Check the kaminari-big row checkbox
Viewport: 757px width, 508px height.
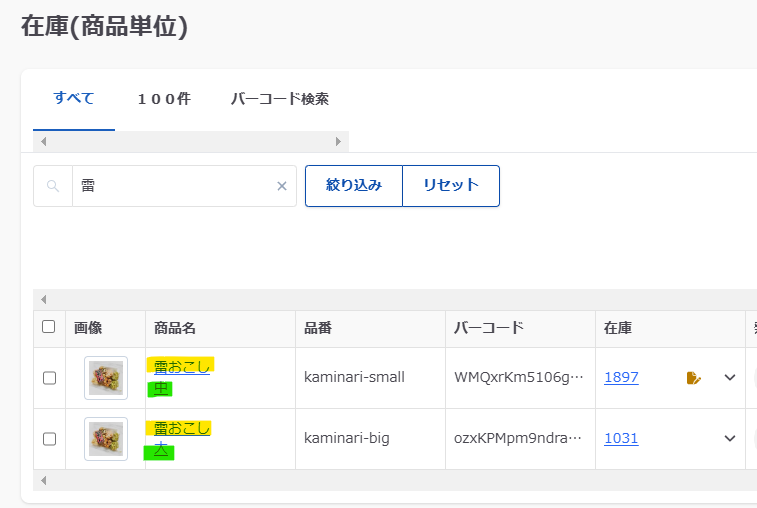[x=49, y=439]
